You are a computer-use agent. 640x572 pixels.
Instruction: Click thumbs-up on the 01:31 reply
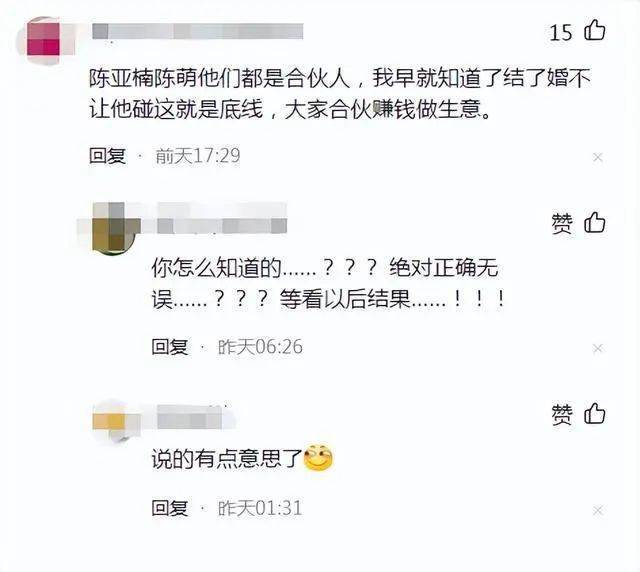coord(594,413)
